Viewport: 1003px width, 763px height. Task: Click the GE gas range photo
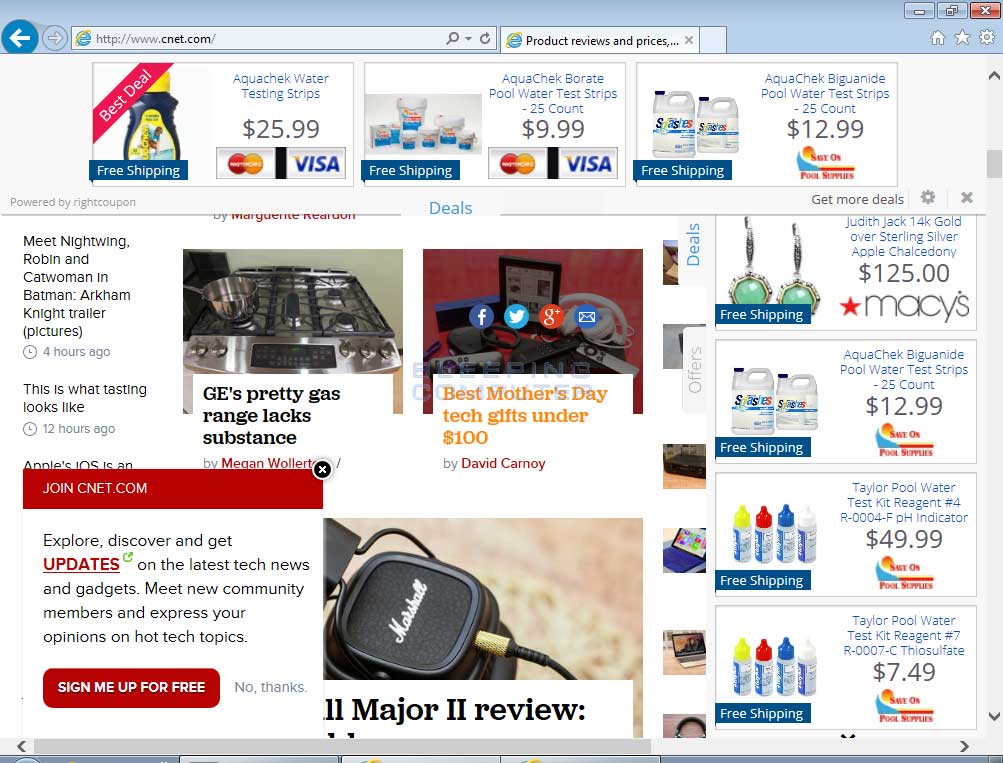[293, 311]
